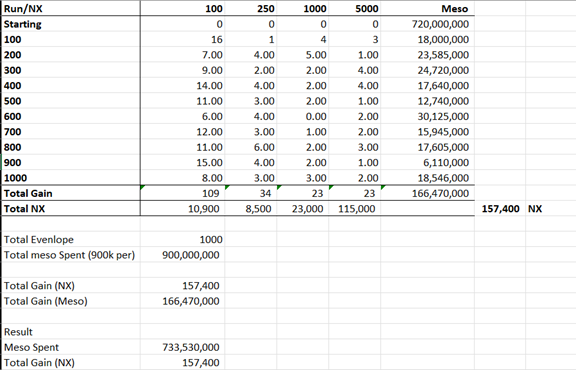Click the Result label cell
The width and height of the screenshot is (576, 370).
(x=71, y=332)
